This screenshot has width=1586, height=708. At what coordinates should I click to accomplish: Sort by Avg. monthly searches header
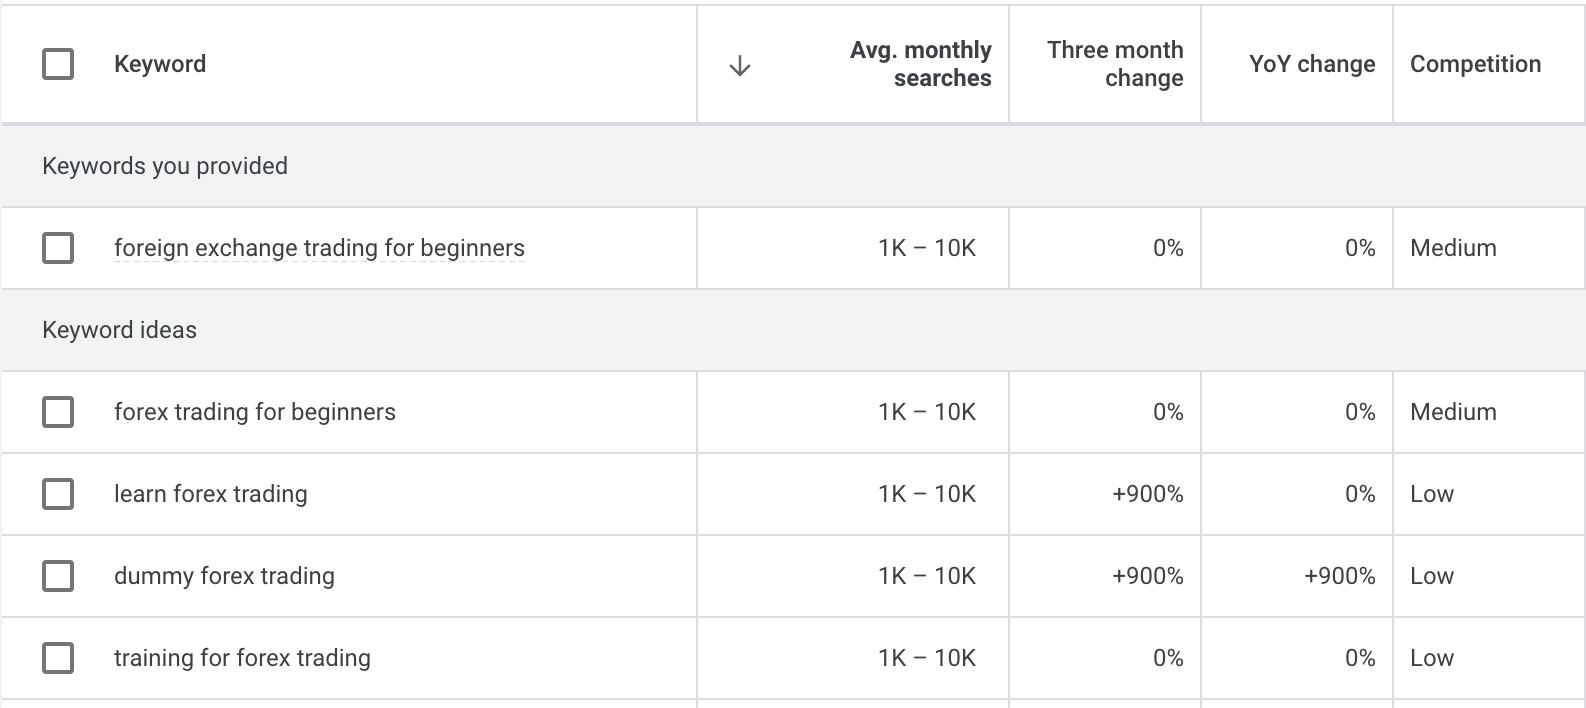(x=920, y=64)
